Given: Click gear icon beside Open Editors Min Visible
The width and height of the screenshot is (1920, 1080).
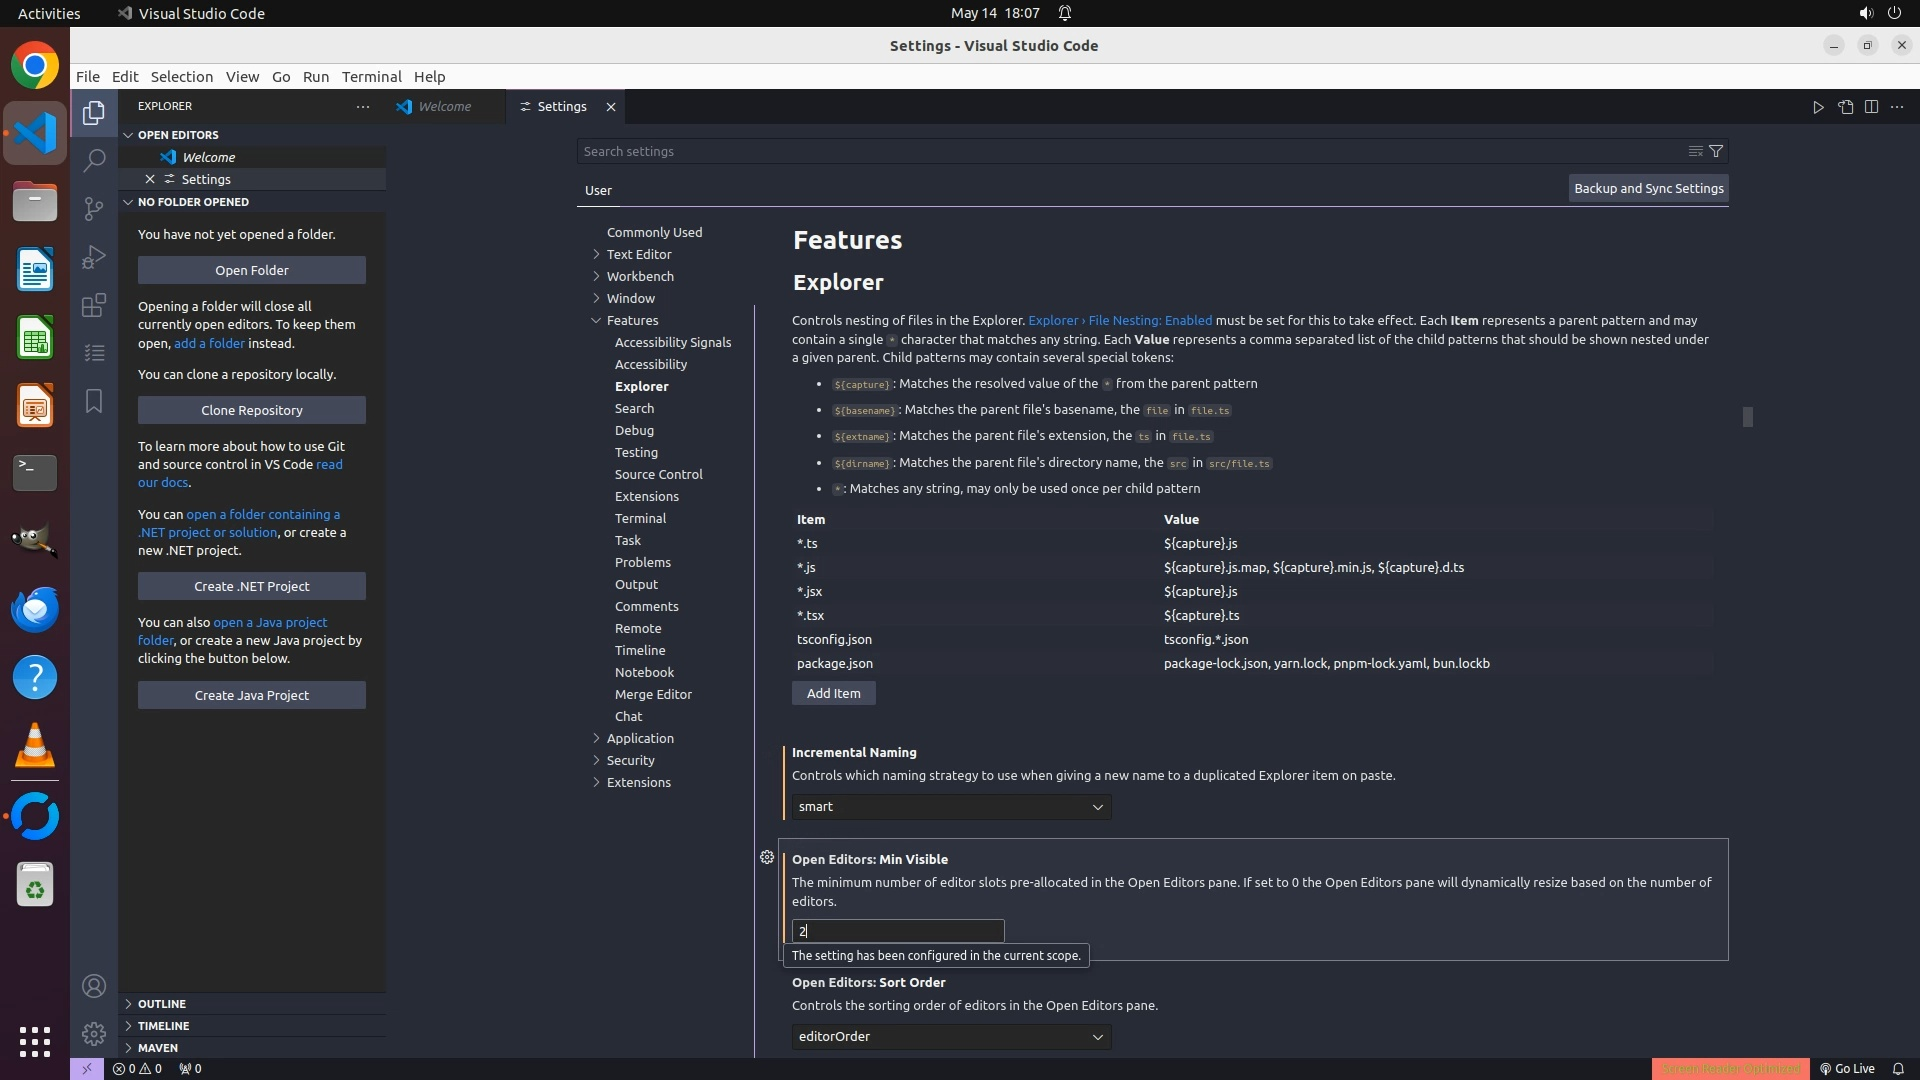Looking at the screenshot, I should 767,858.
